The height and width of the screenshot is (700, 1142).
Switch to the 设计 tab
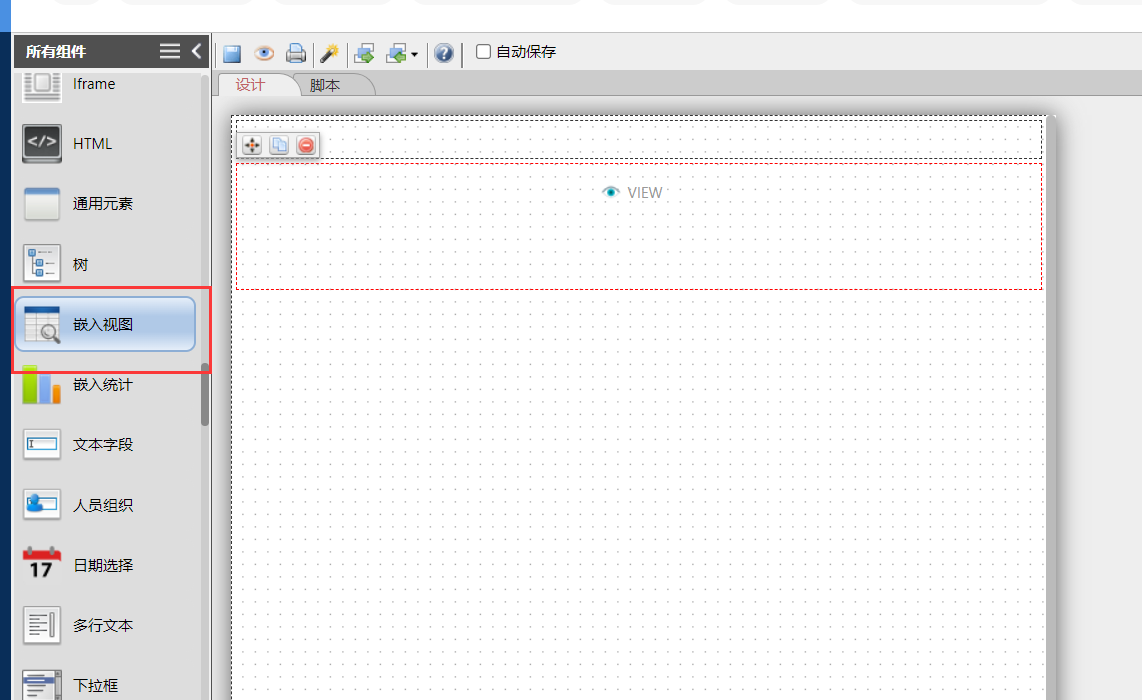point(250,85)
